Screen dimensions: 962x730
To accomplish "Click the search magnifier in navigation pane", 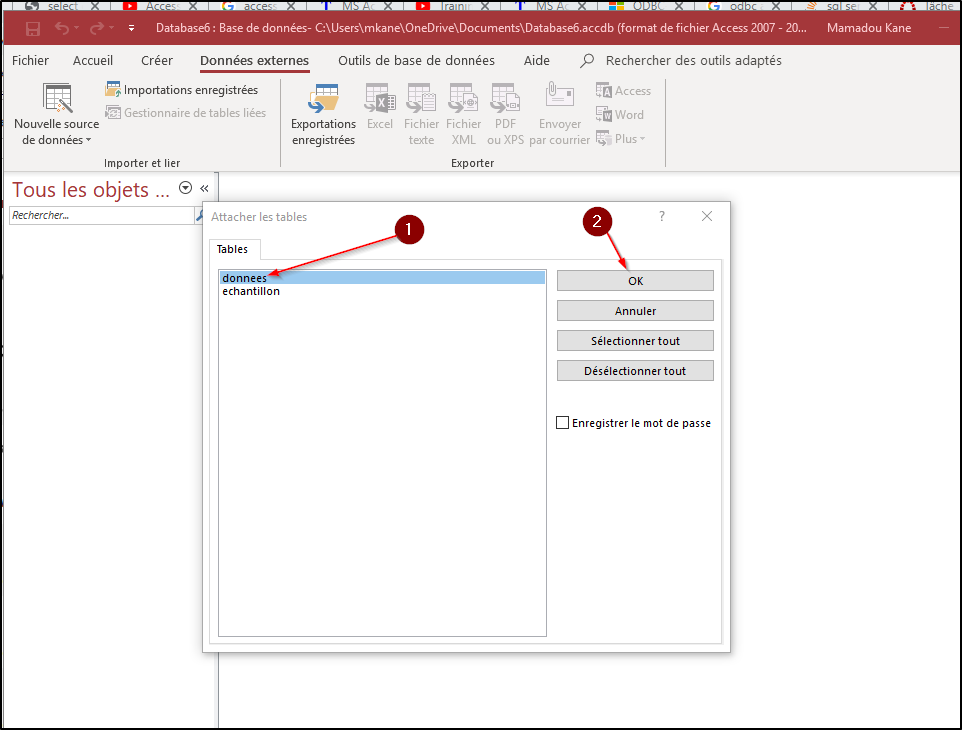I will tap(199, 215).
